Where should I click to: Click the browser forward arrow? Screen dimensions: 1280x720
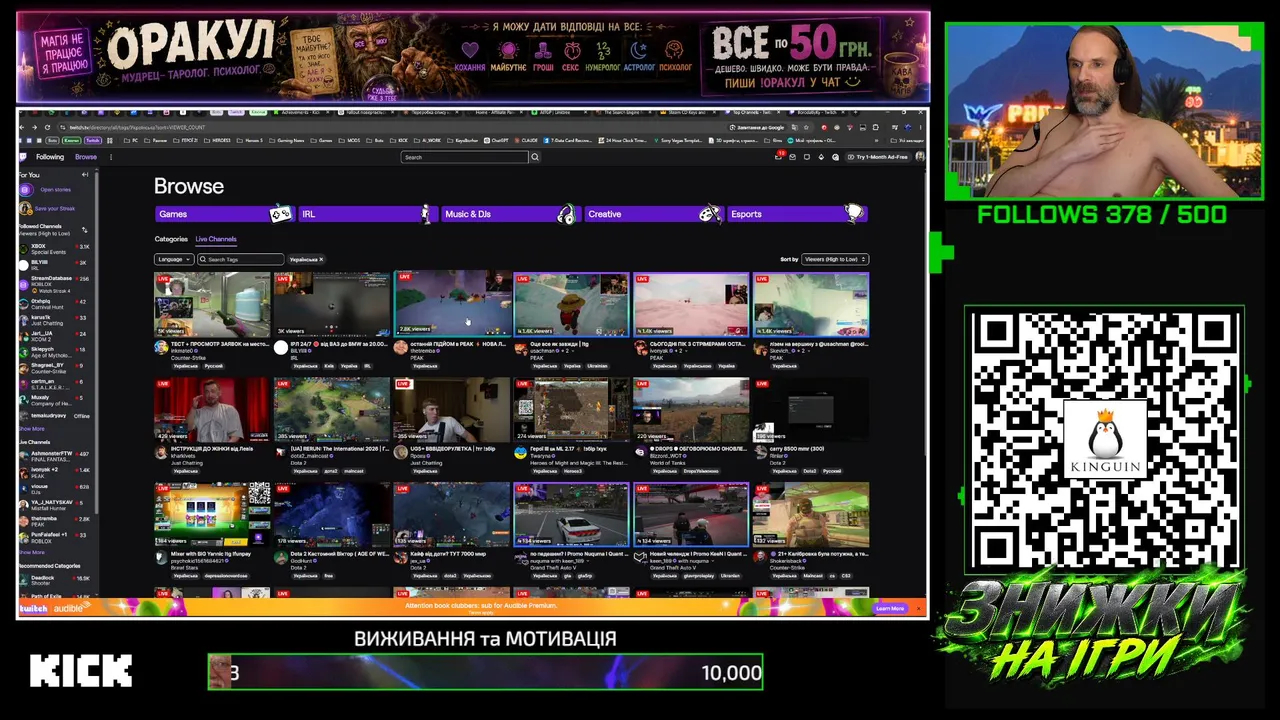click(35, 127)
